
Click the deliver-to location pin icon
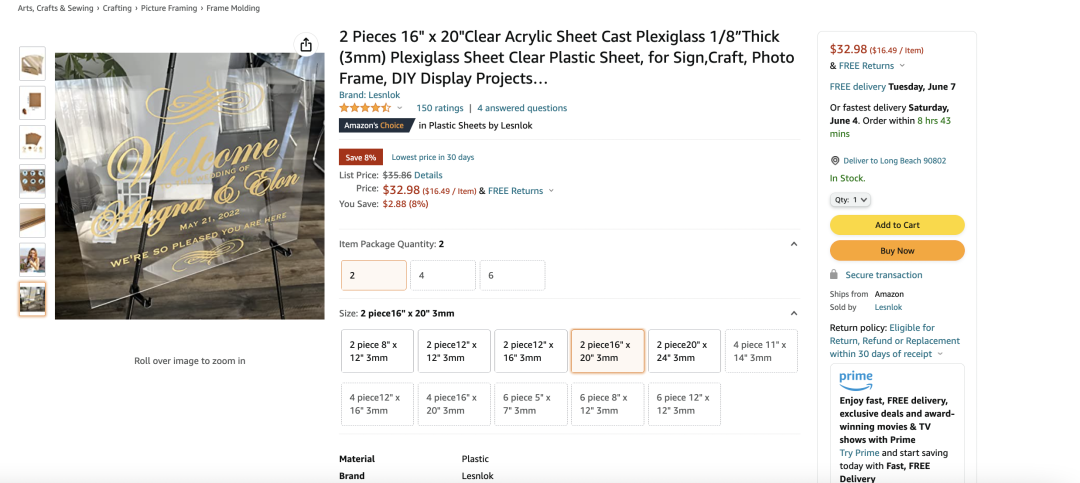pyautogui.click(x=835, y=160)
